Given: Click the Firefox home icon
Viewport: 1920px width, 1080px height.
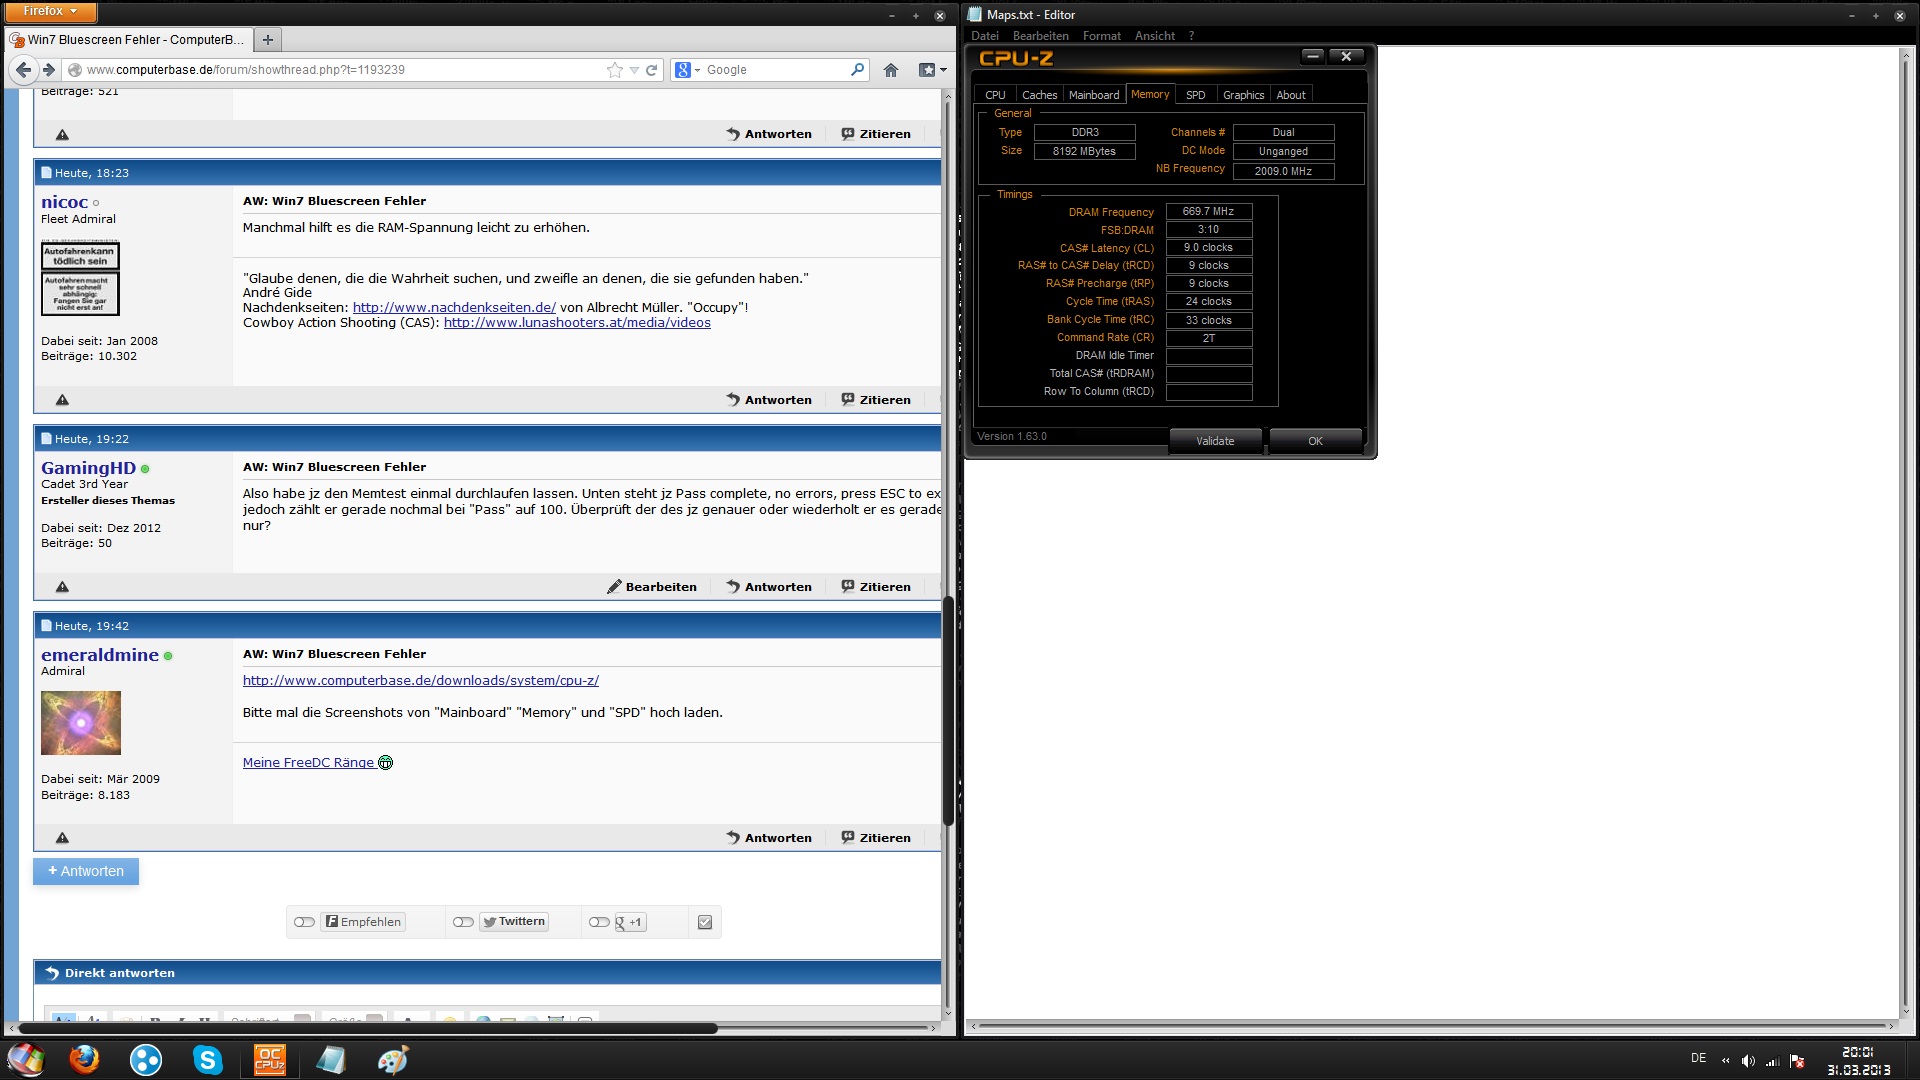Looking at the screenshot, I should pyautogui.click(x=890, y=70).
